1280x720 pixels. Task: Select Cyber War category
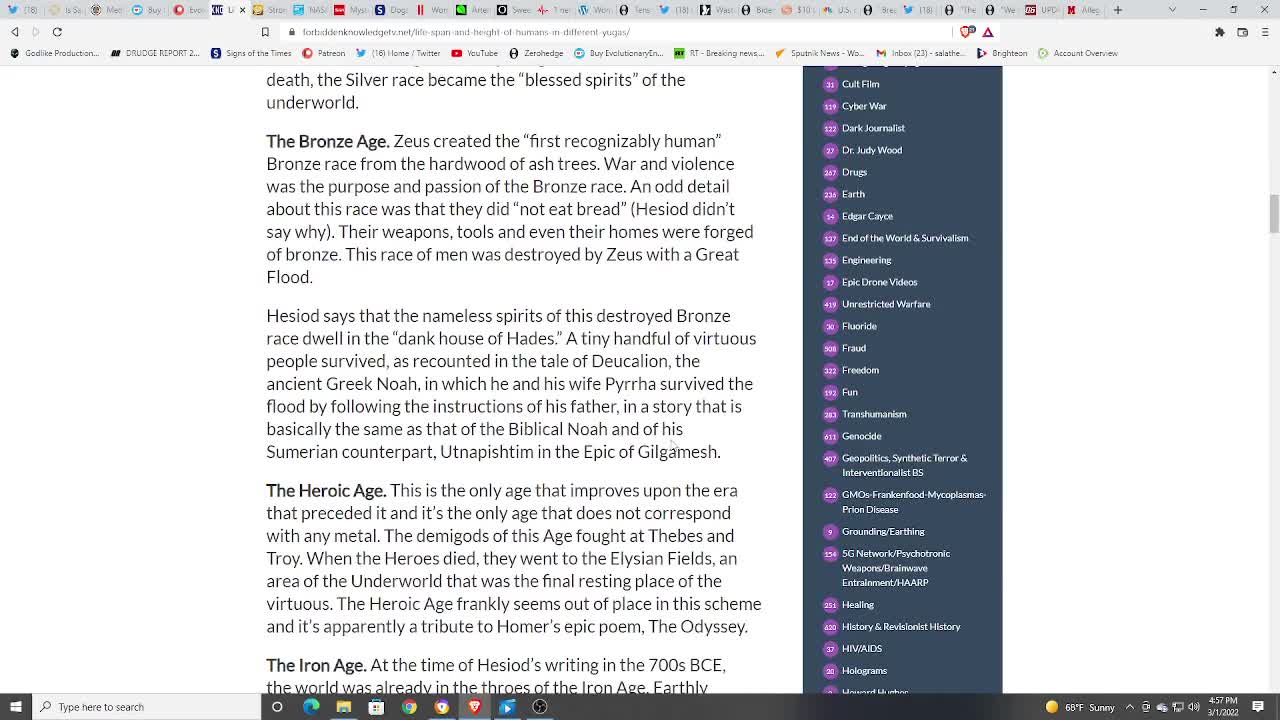[864, 106]
